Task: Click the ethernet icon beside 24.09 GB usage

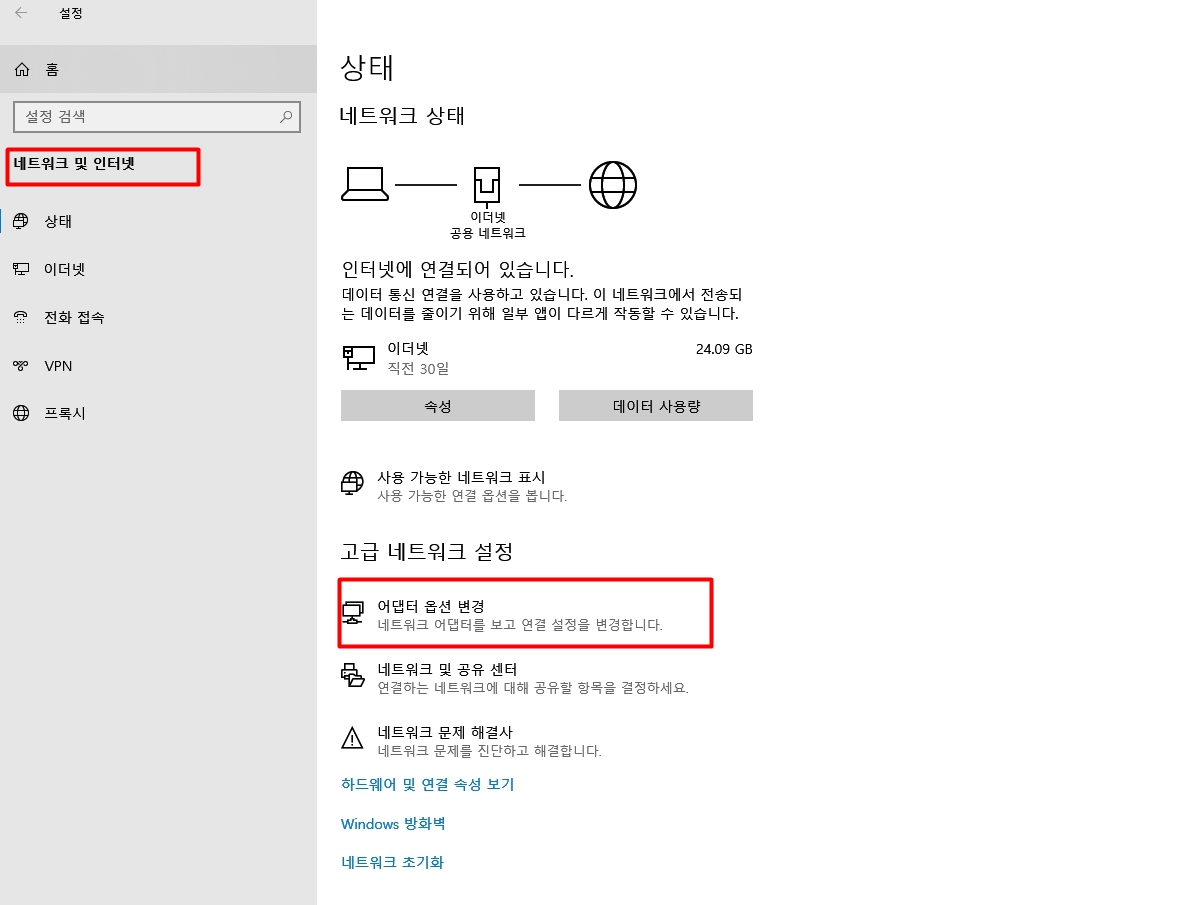Action: point(359,358)
